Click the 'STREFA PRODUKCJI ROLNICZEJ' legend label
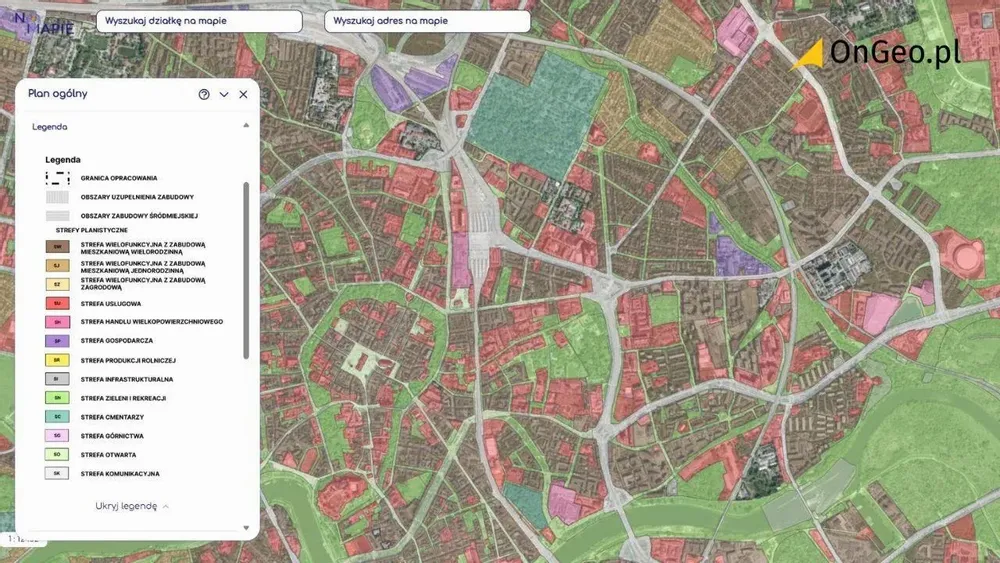 point(128,361)
